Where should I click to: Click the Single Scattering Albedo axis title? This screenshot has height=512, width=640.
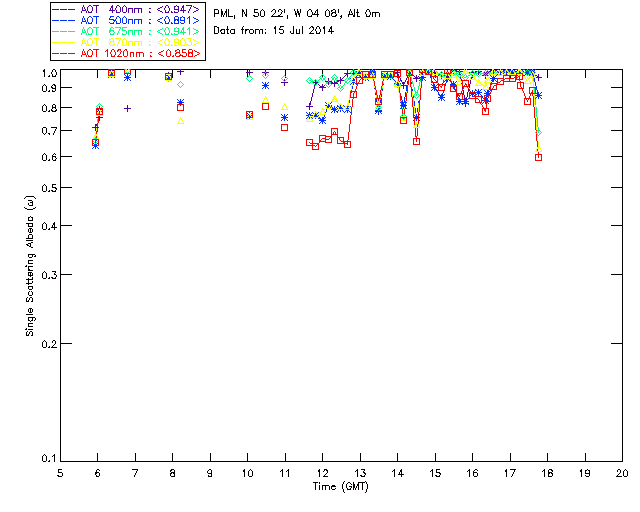pyautogui.click(x=30, y=266)
